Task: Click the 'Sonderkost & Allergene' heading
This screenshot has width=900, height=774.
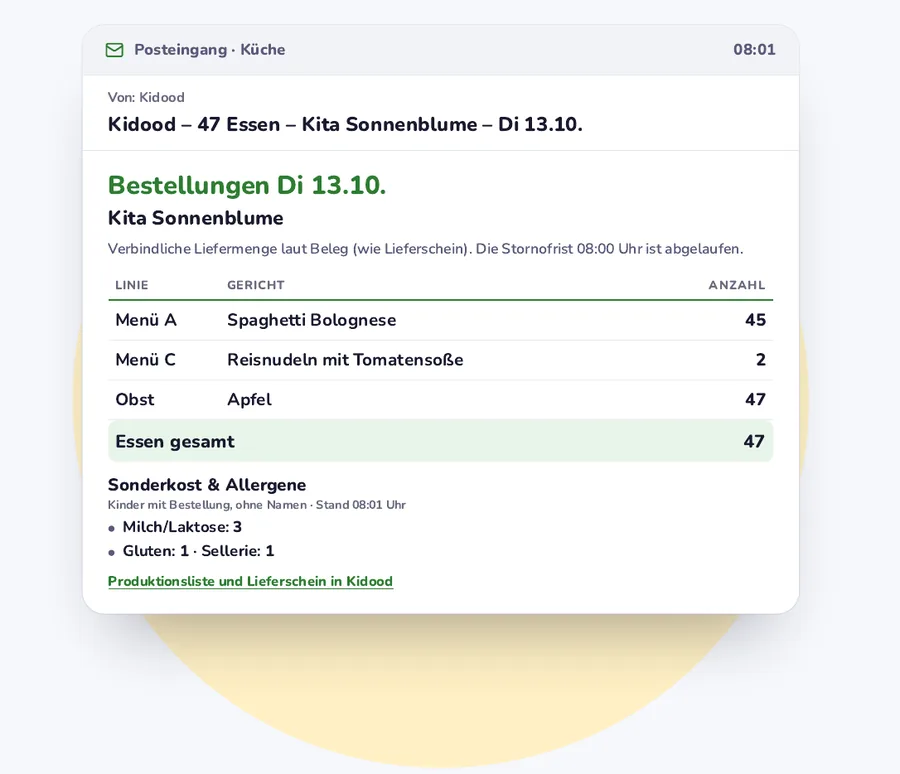Action: click(x=207, y=485)
